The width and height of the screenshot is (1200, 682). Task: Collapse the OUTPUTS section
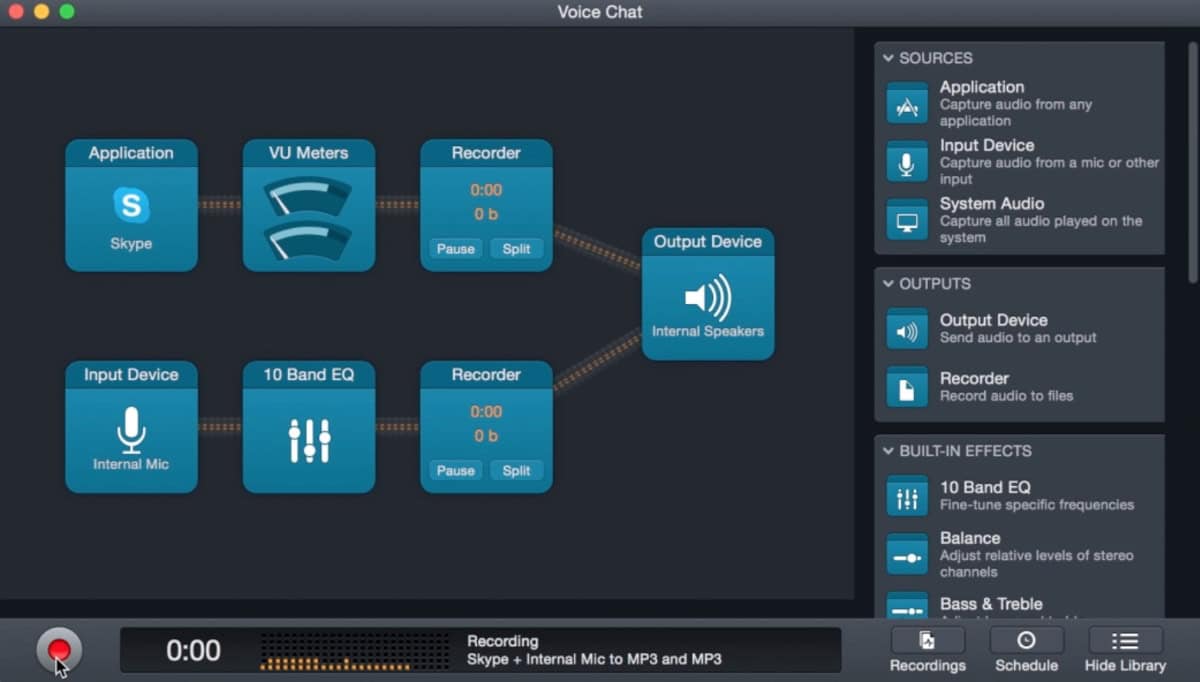(888, 284)
